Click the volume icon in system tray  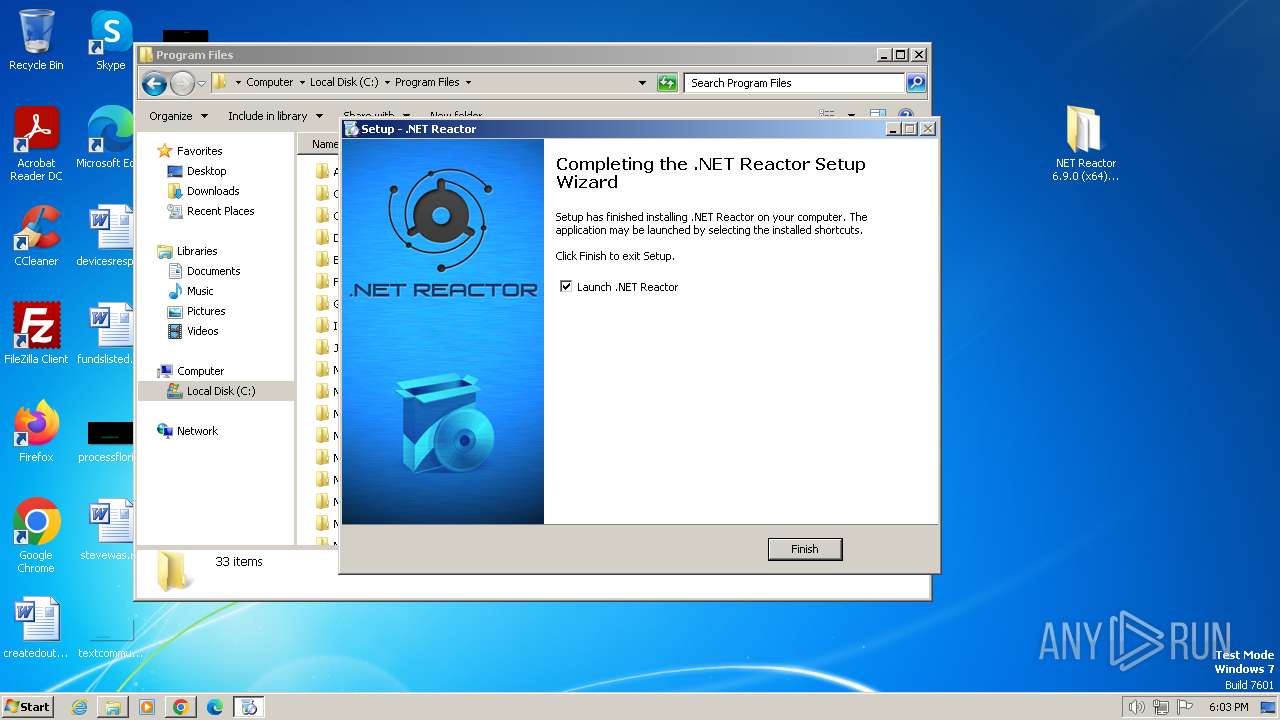click(x=1136, y=707)
